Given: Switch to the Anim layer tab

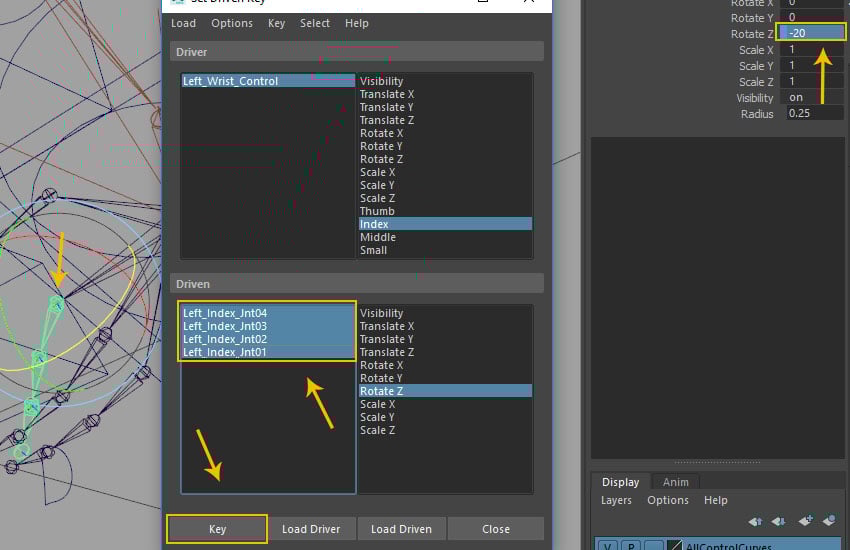Looking at the screenshot, I should [x=675, y=482].
